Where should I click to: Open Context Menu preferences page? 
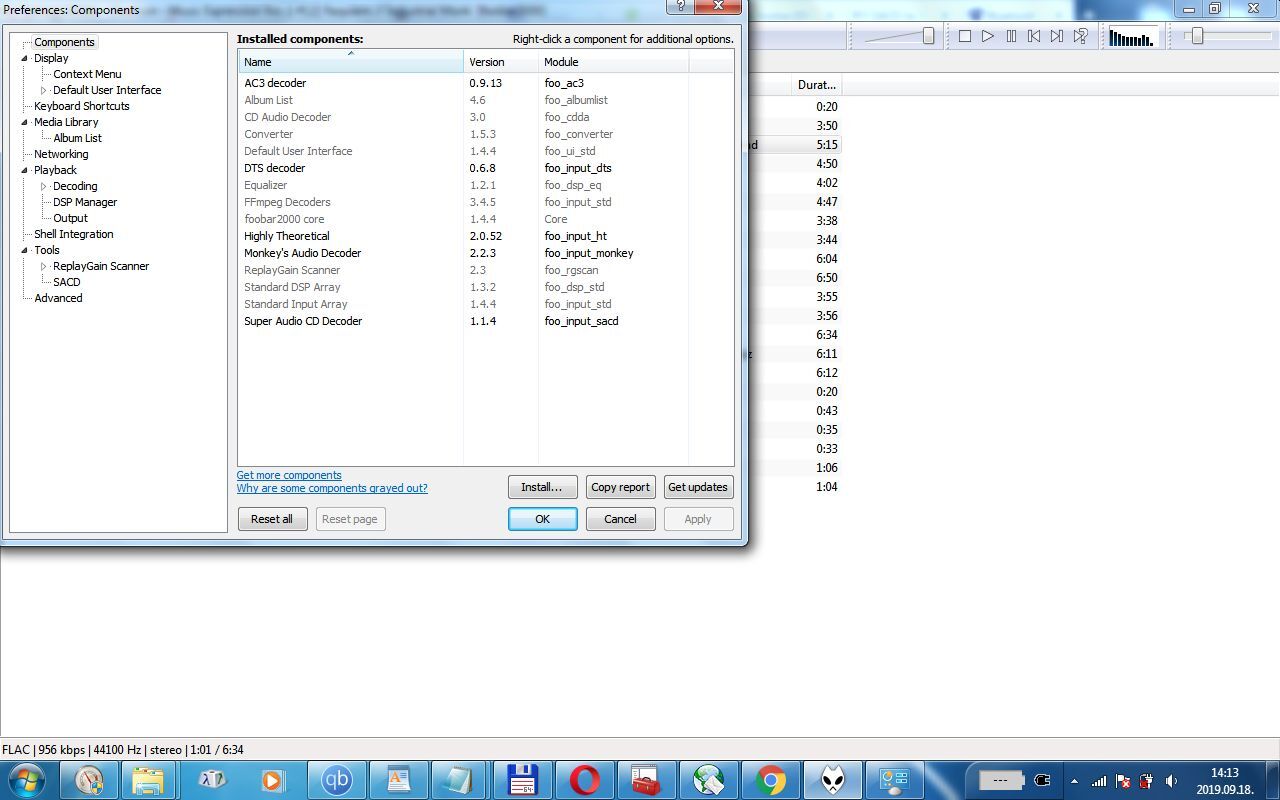pyautogui.click(x=87, y=74)
